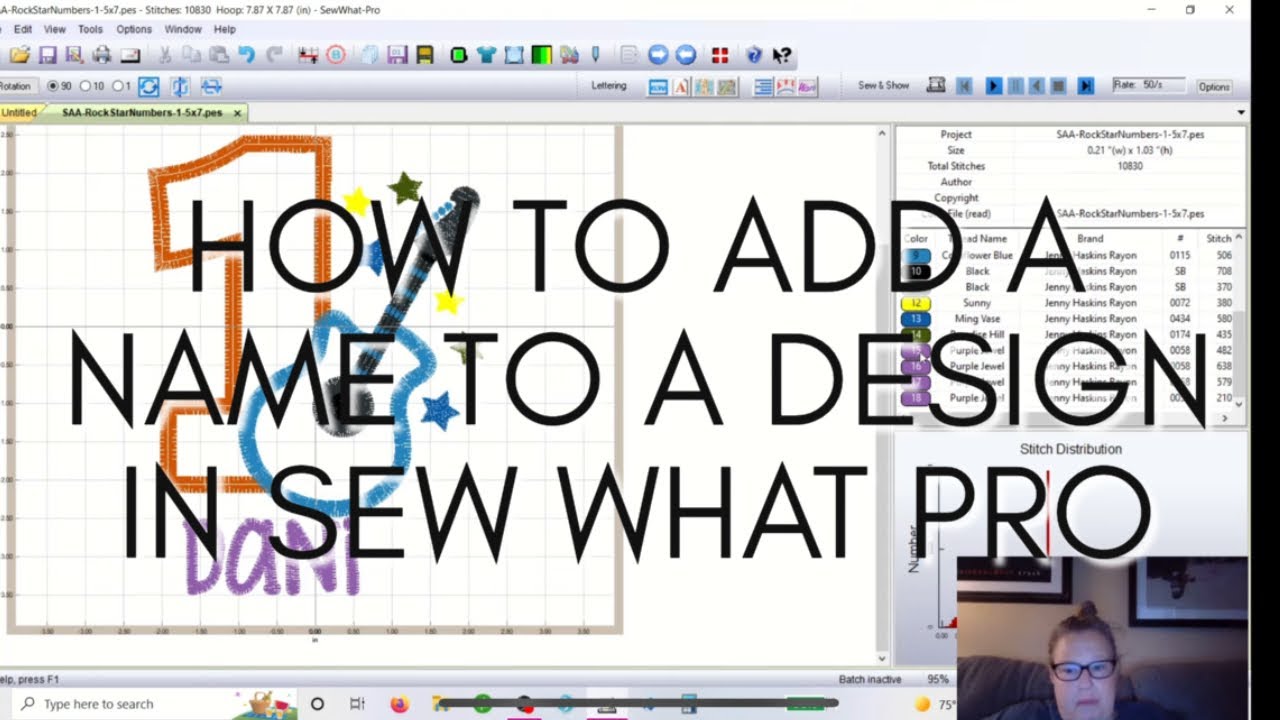
Task: Click the first blue Lettering tool icon
Action: [658, 87]
